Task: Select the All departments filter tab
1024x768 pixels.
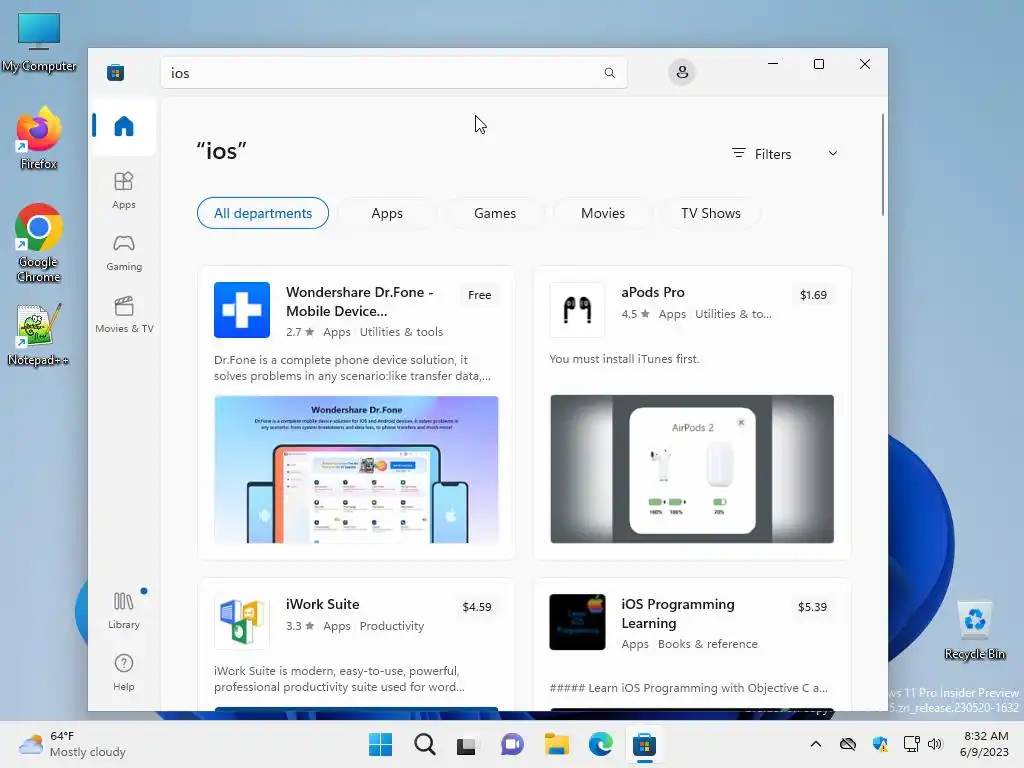Action: tap(263, 213)
